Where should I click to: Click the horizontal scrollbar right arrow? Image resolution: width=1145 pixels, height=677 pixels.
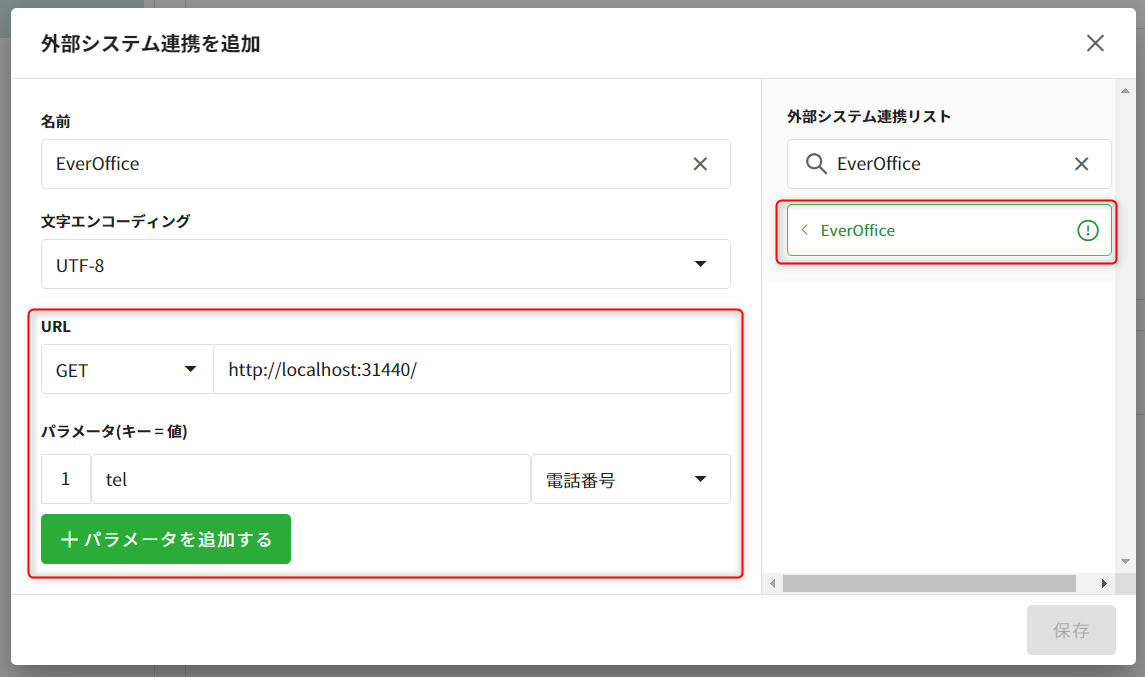pyautogui.click(x=1104, y=583)
